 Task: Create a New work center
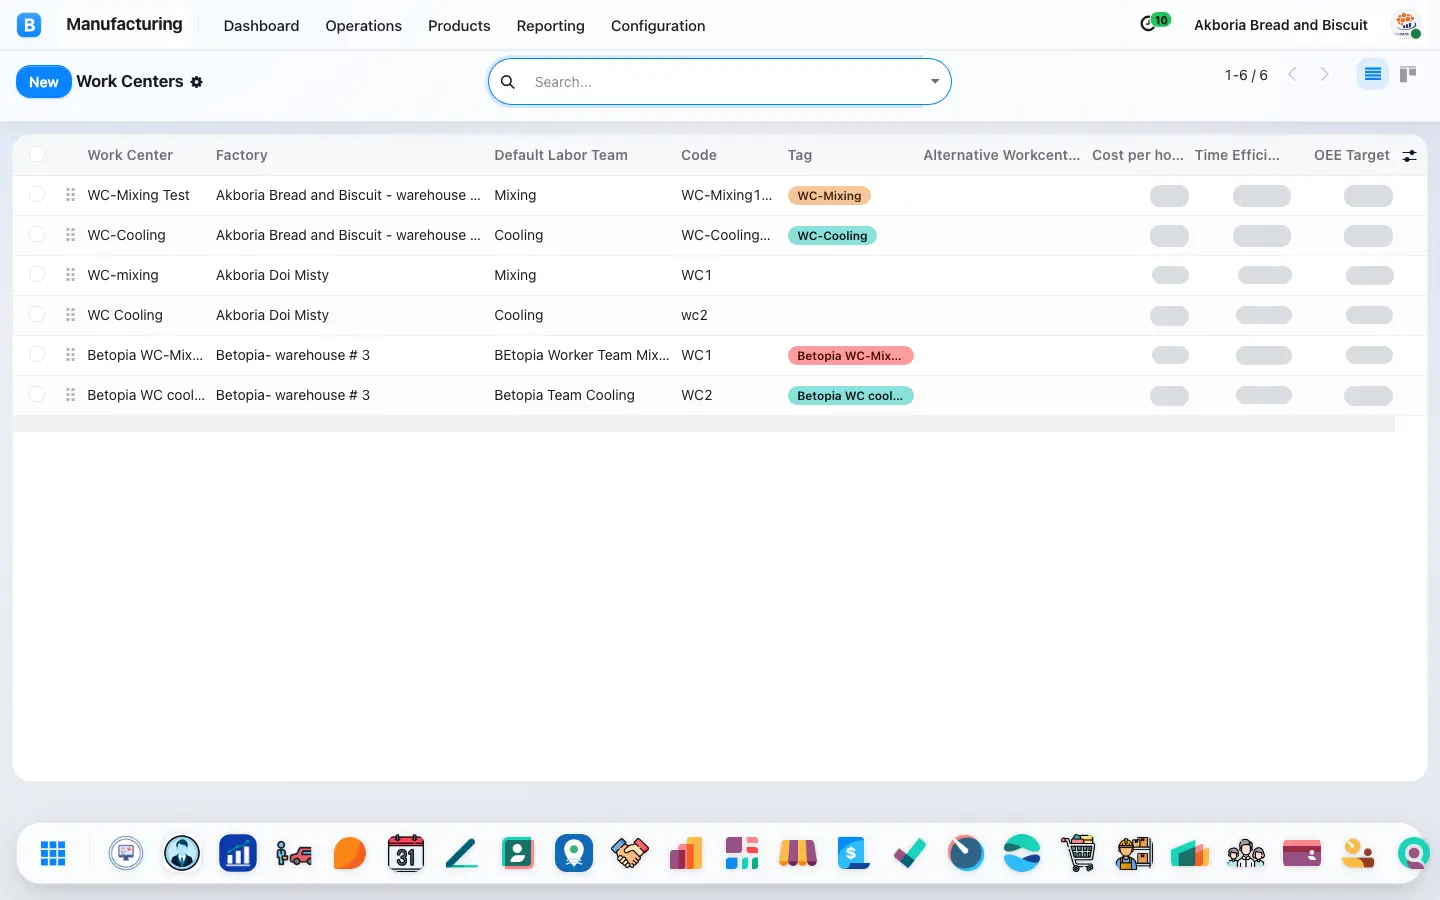click(x=44, y=82)
